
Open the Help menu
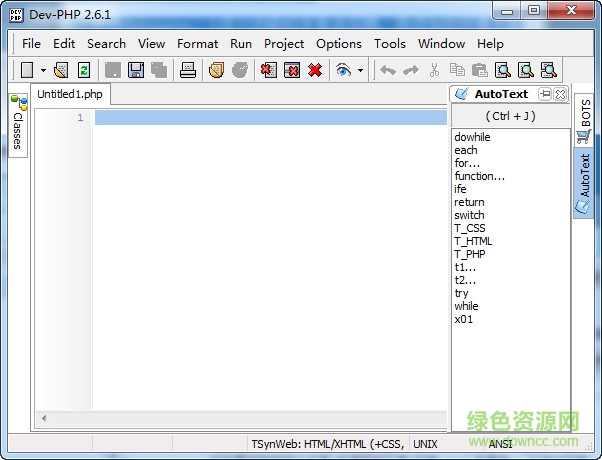click(x=490, y=44)
